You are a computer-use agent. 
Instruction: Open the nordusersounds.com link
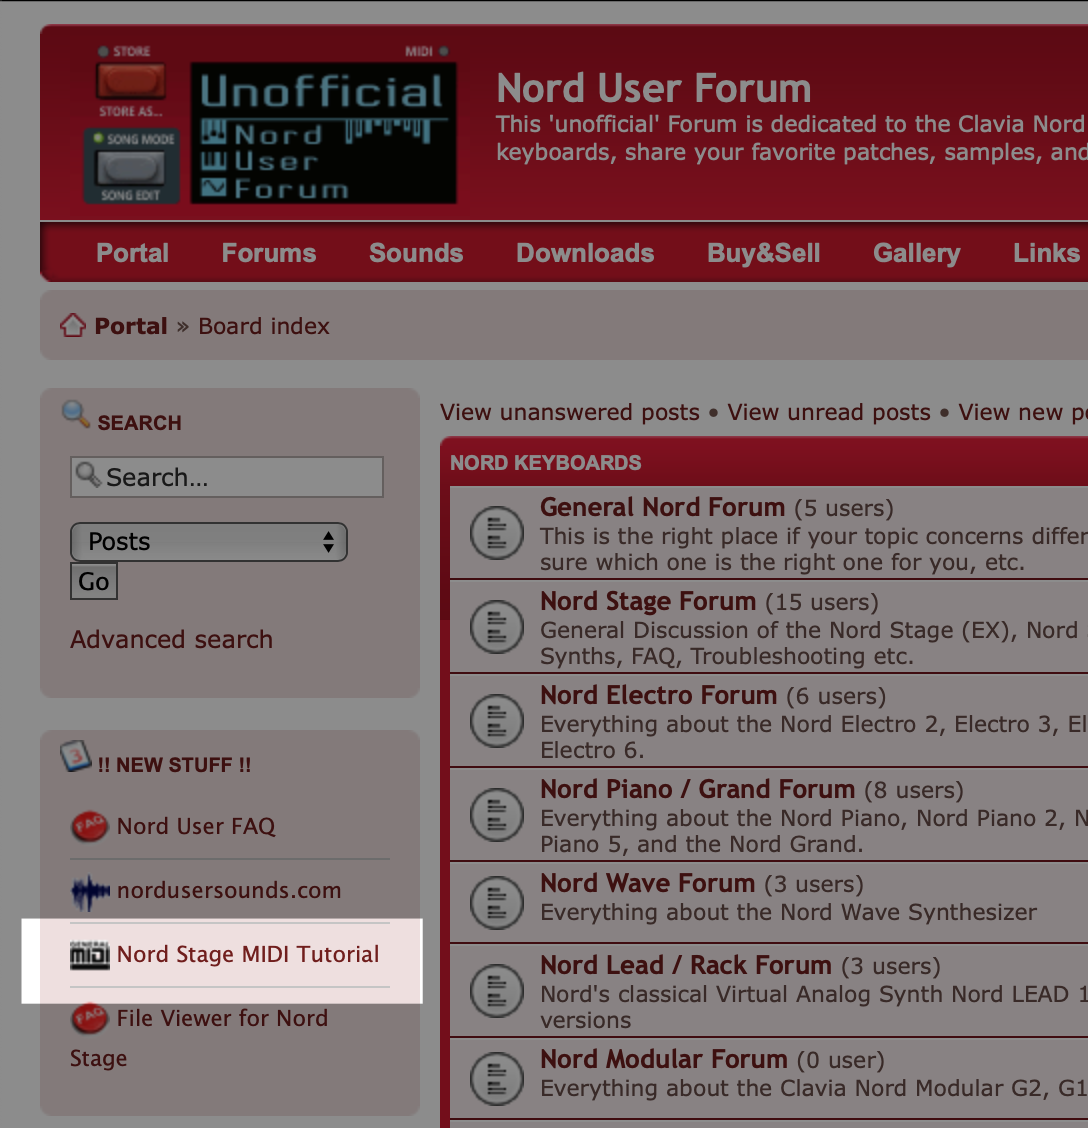click(x=229, y=891)
